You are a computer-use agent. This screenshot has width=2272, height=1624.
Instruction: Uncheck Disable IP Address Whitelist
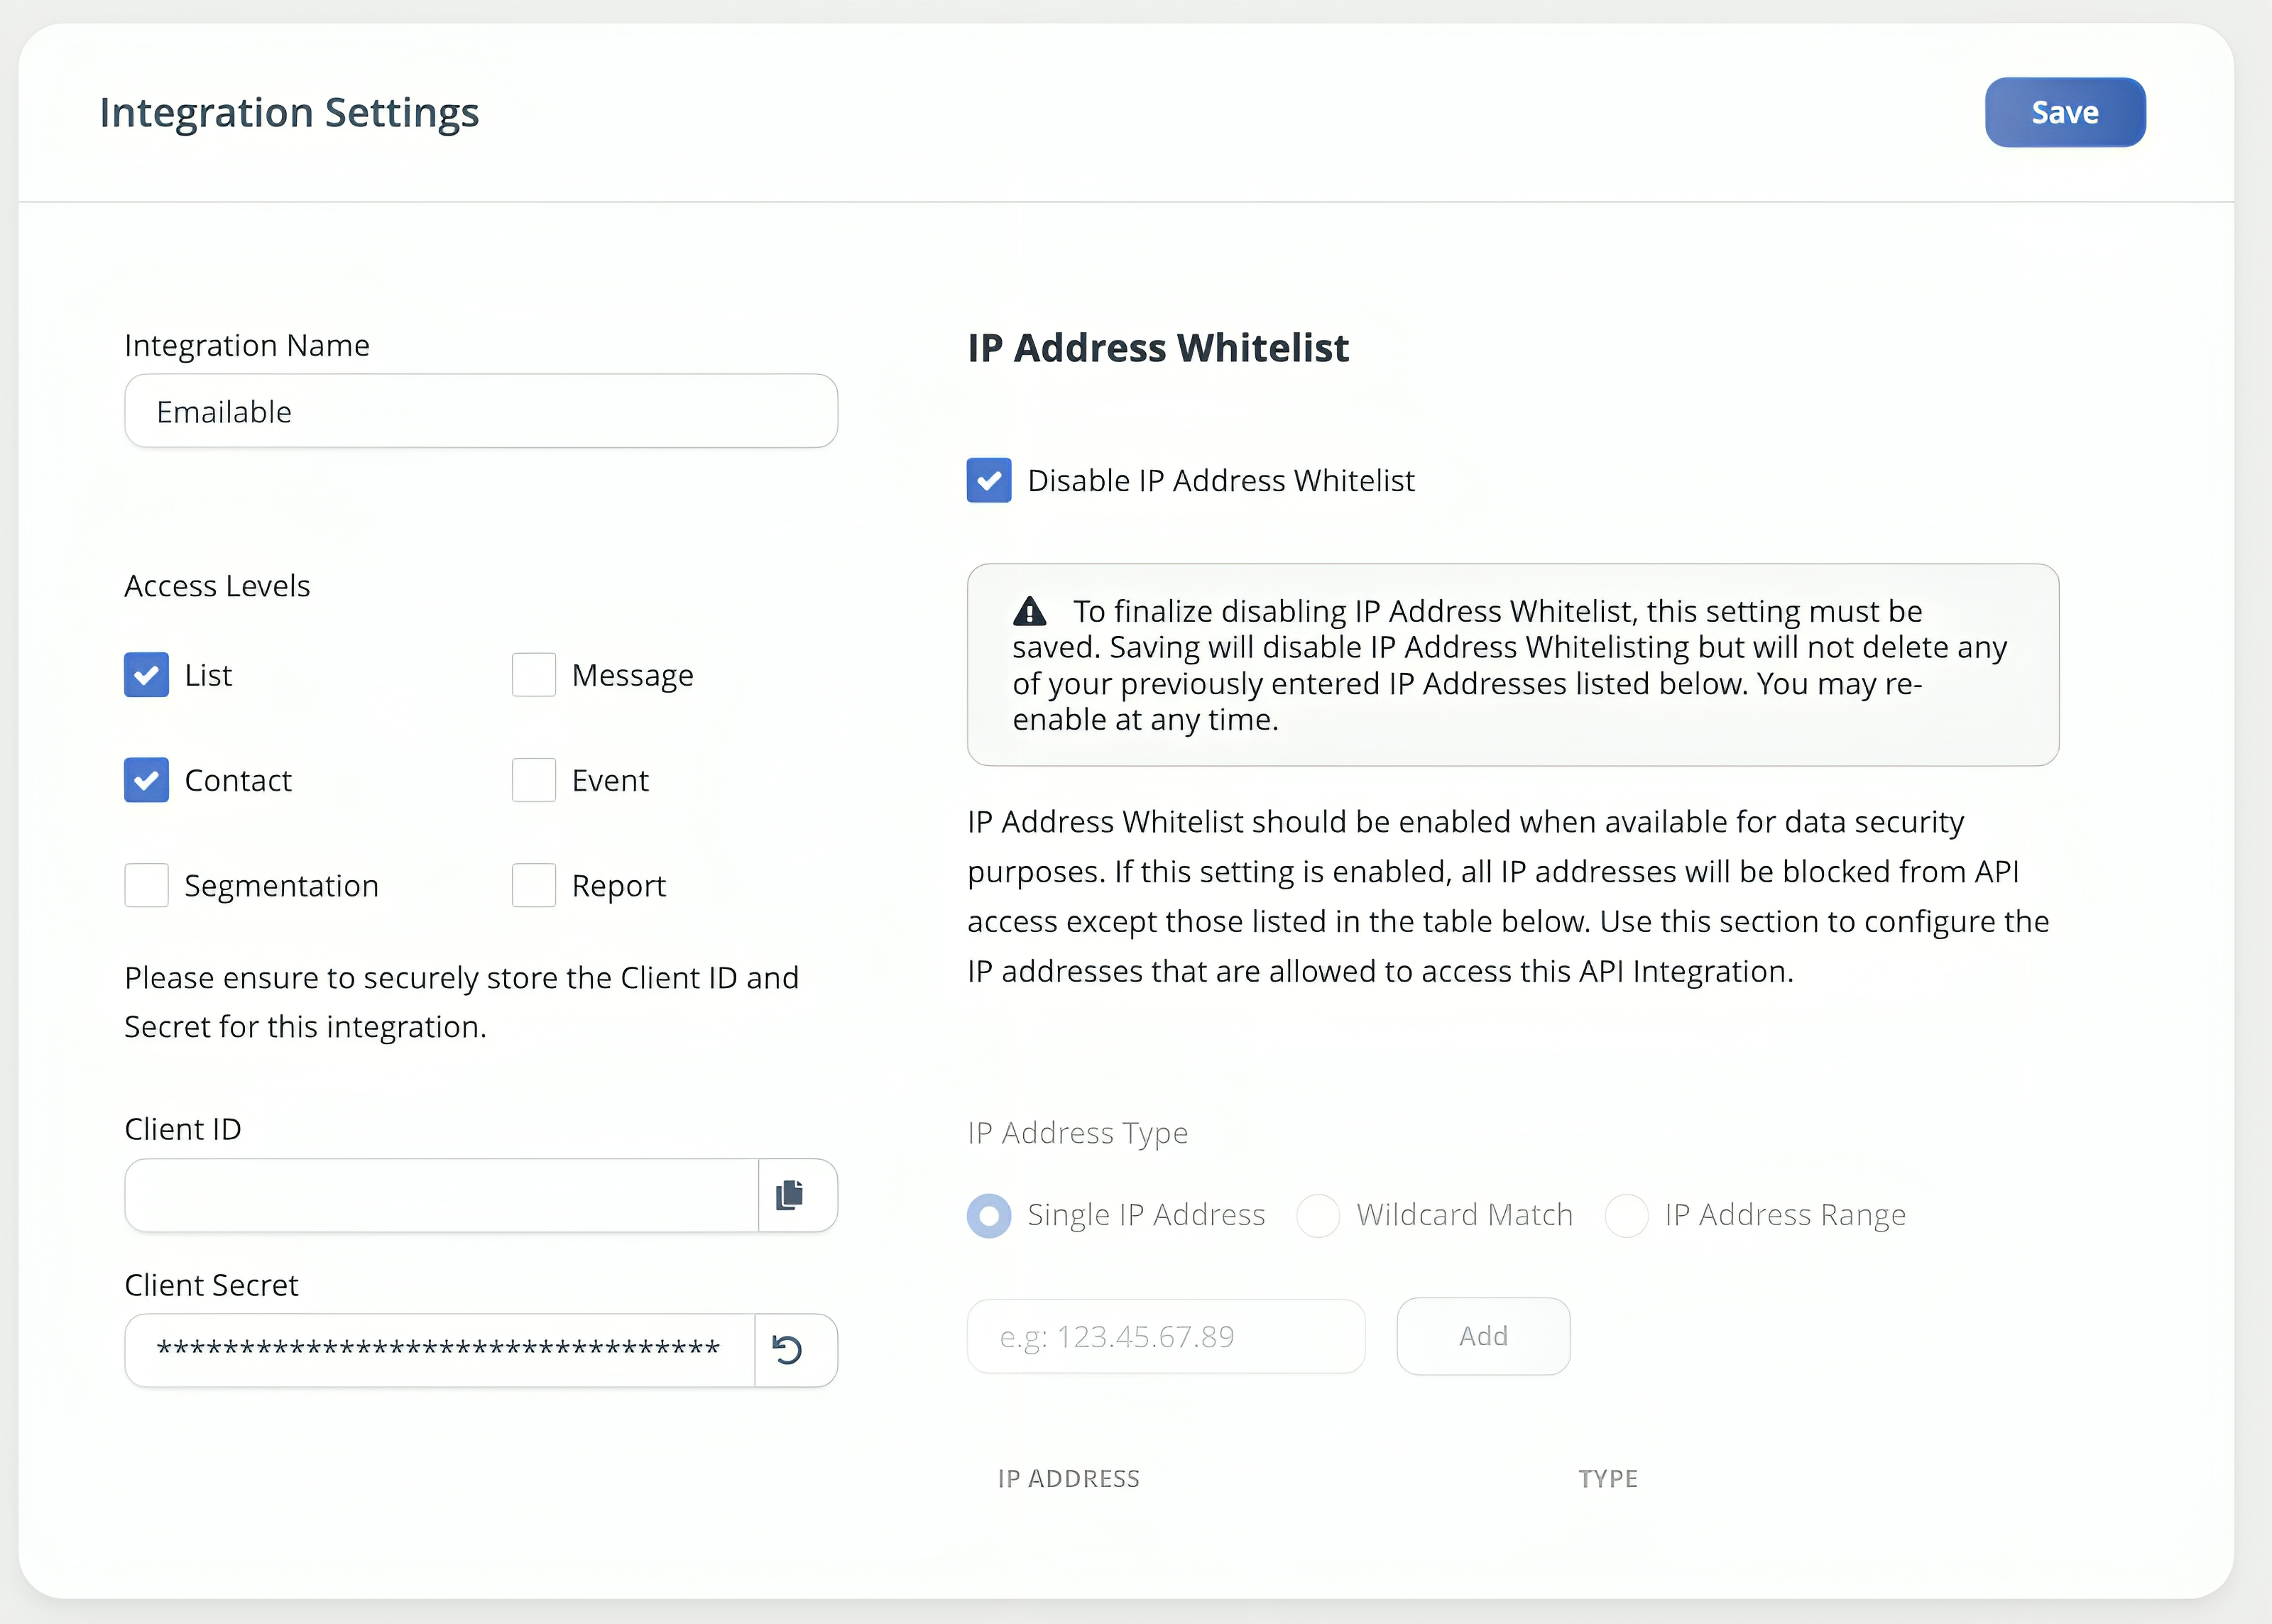coord(989,480)
